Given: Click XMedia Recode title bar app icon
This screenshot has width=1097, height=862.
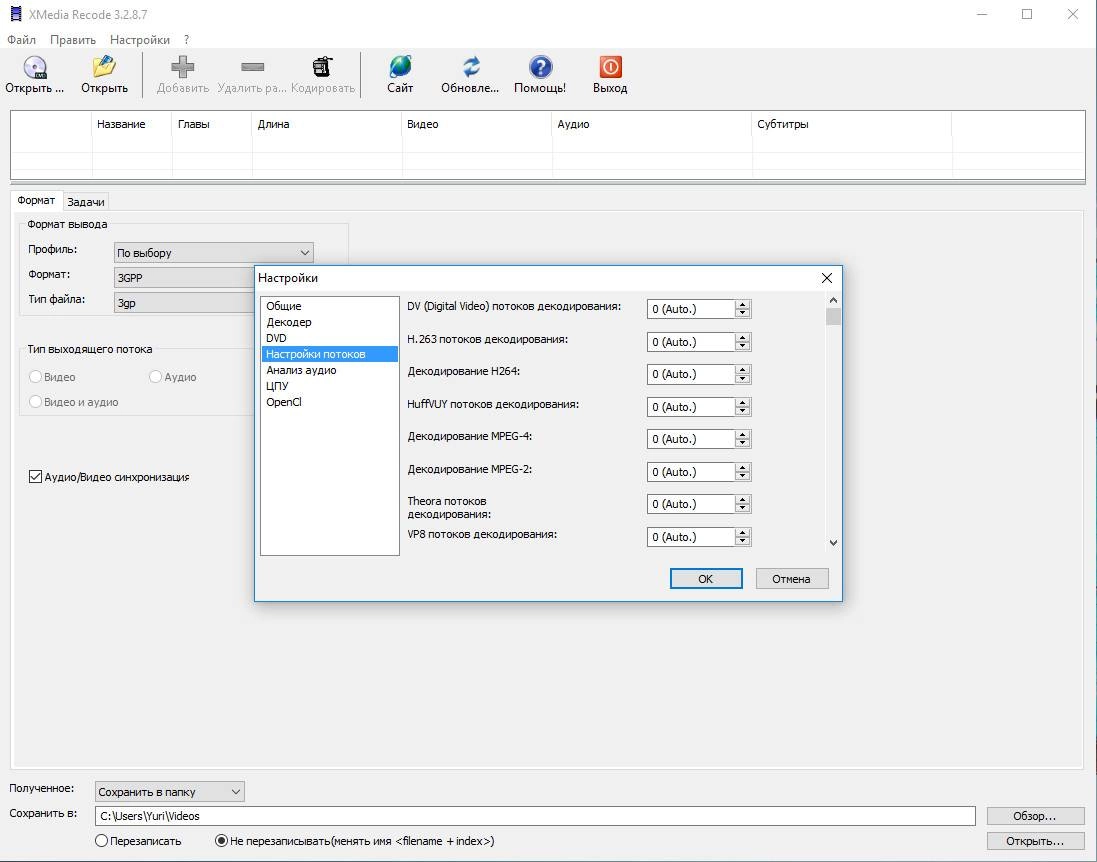Looking at the screenshot, I should (x=15, y=14).
